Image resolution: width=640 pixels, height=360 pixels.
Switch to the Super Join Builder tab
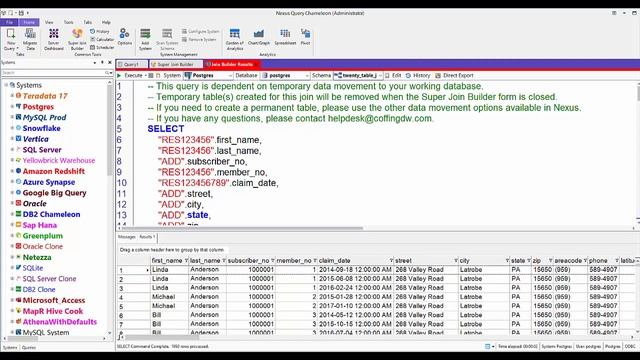click(176, 64)
